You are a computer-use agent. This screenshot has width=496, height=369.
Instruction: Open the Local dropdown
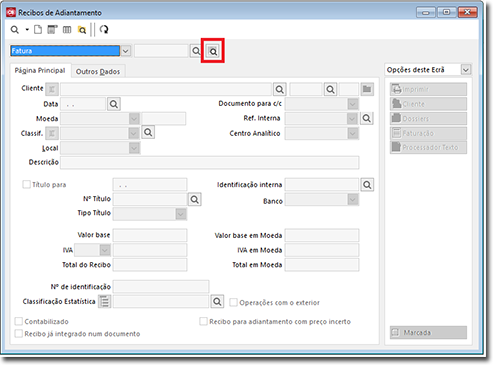coord(134,148)
